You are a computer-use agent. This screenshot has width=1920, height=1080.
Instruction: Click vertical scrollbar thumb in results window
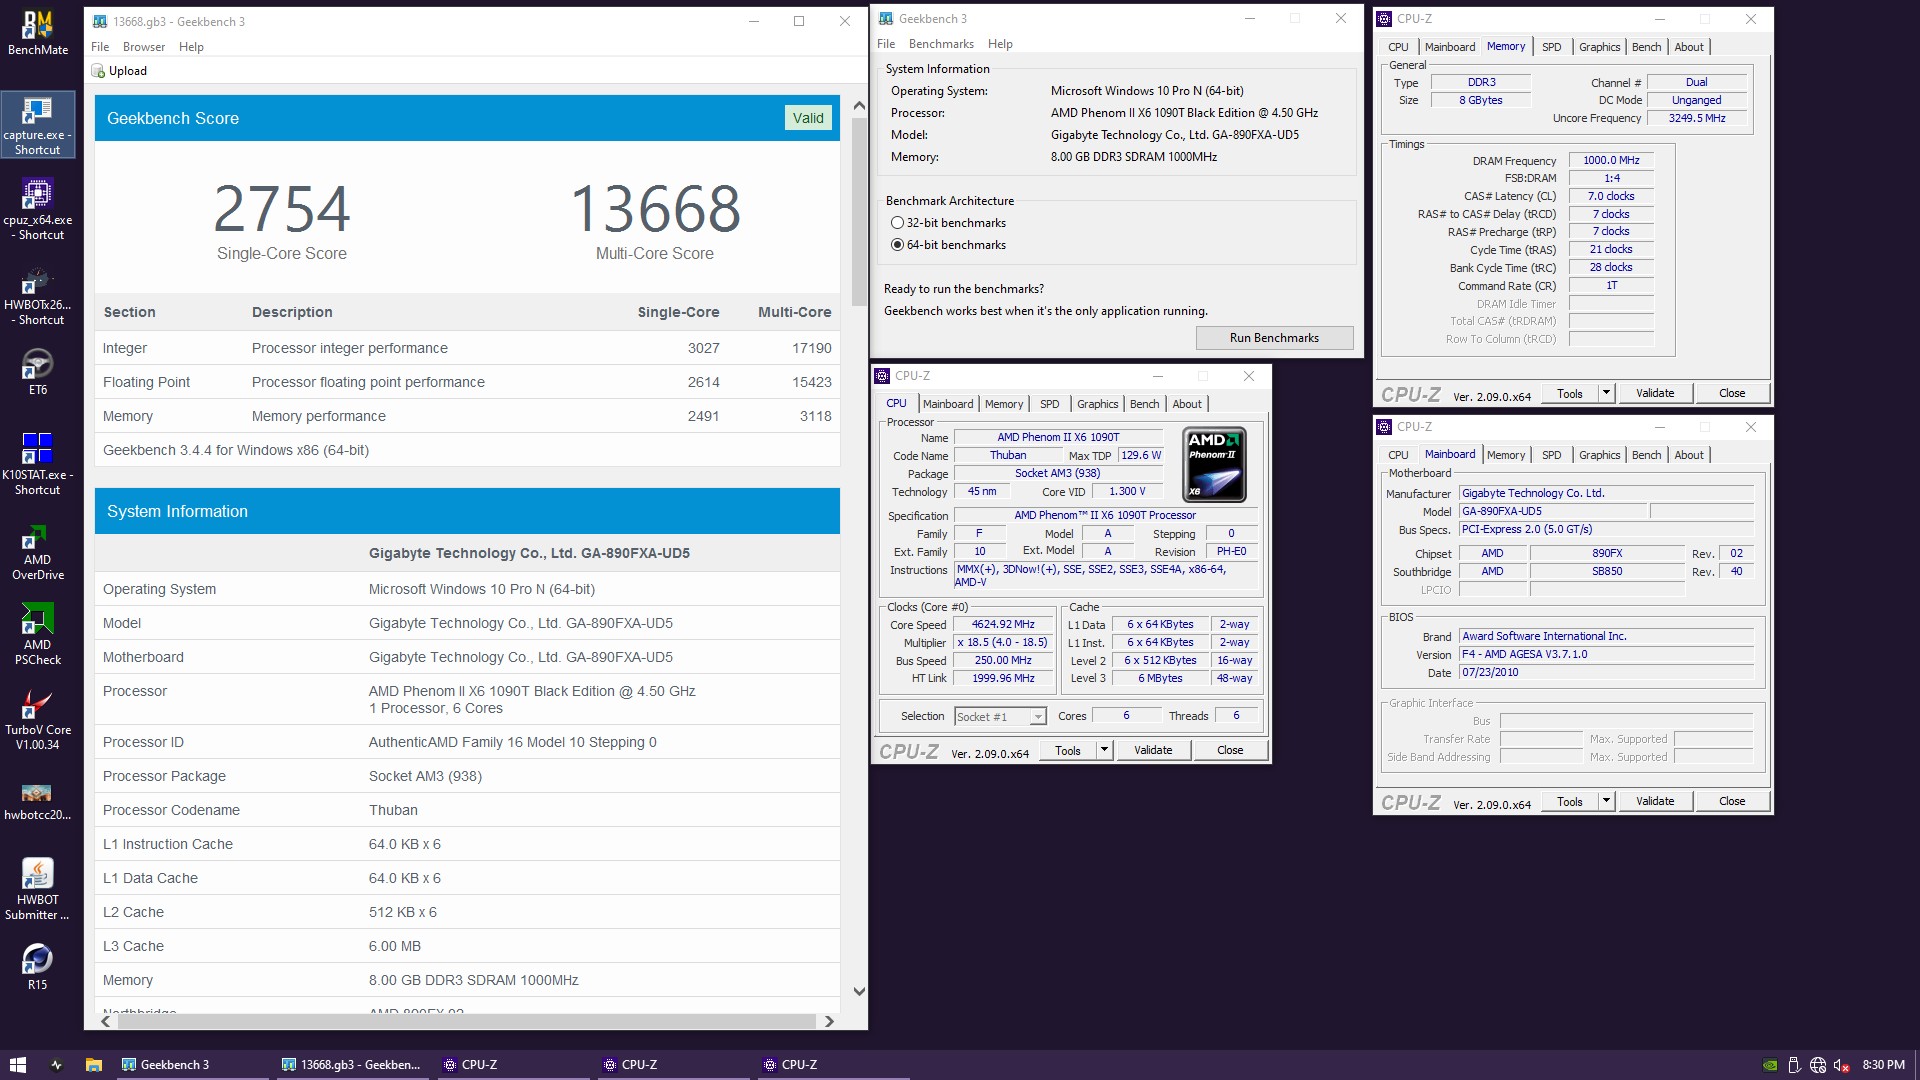pos(859,210)
